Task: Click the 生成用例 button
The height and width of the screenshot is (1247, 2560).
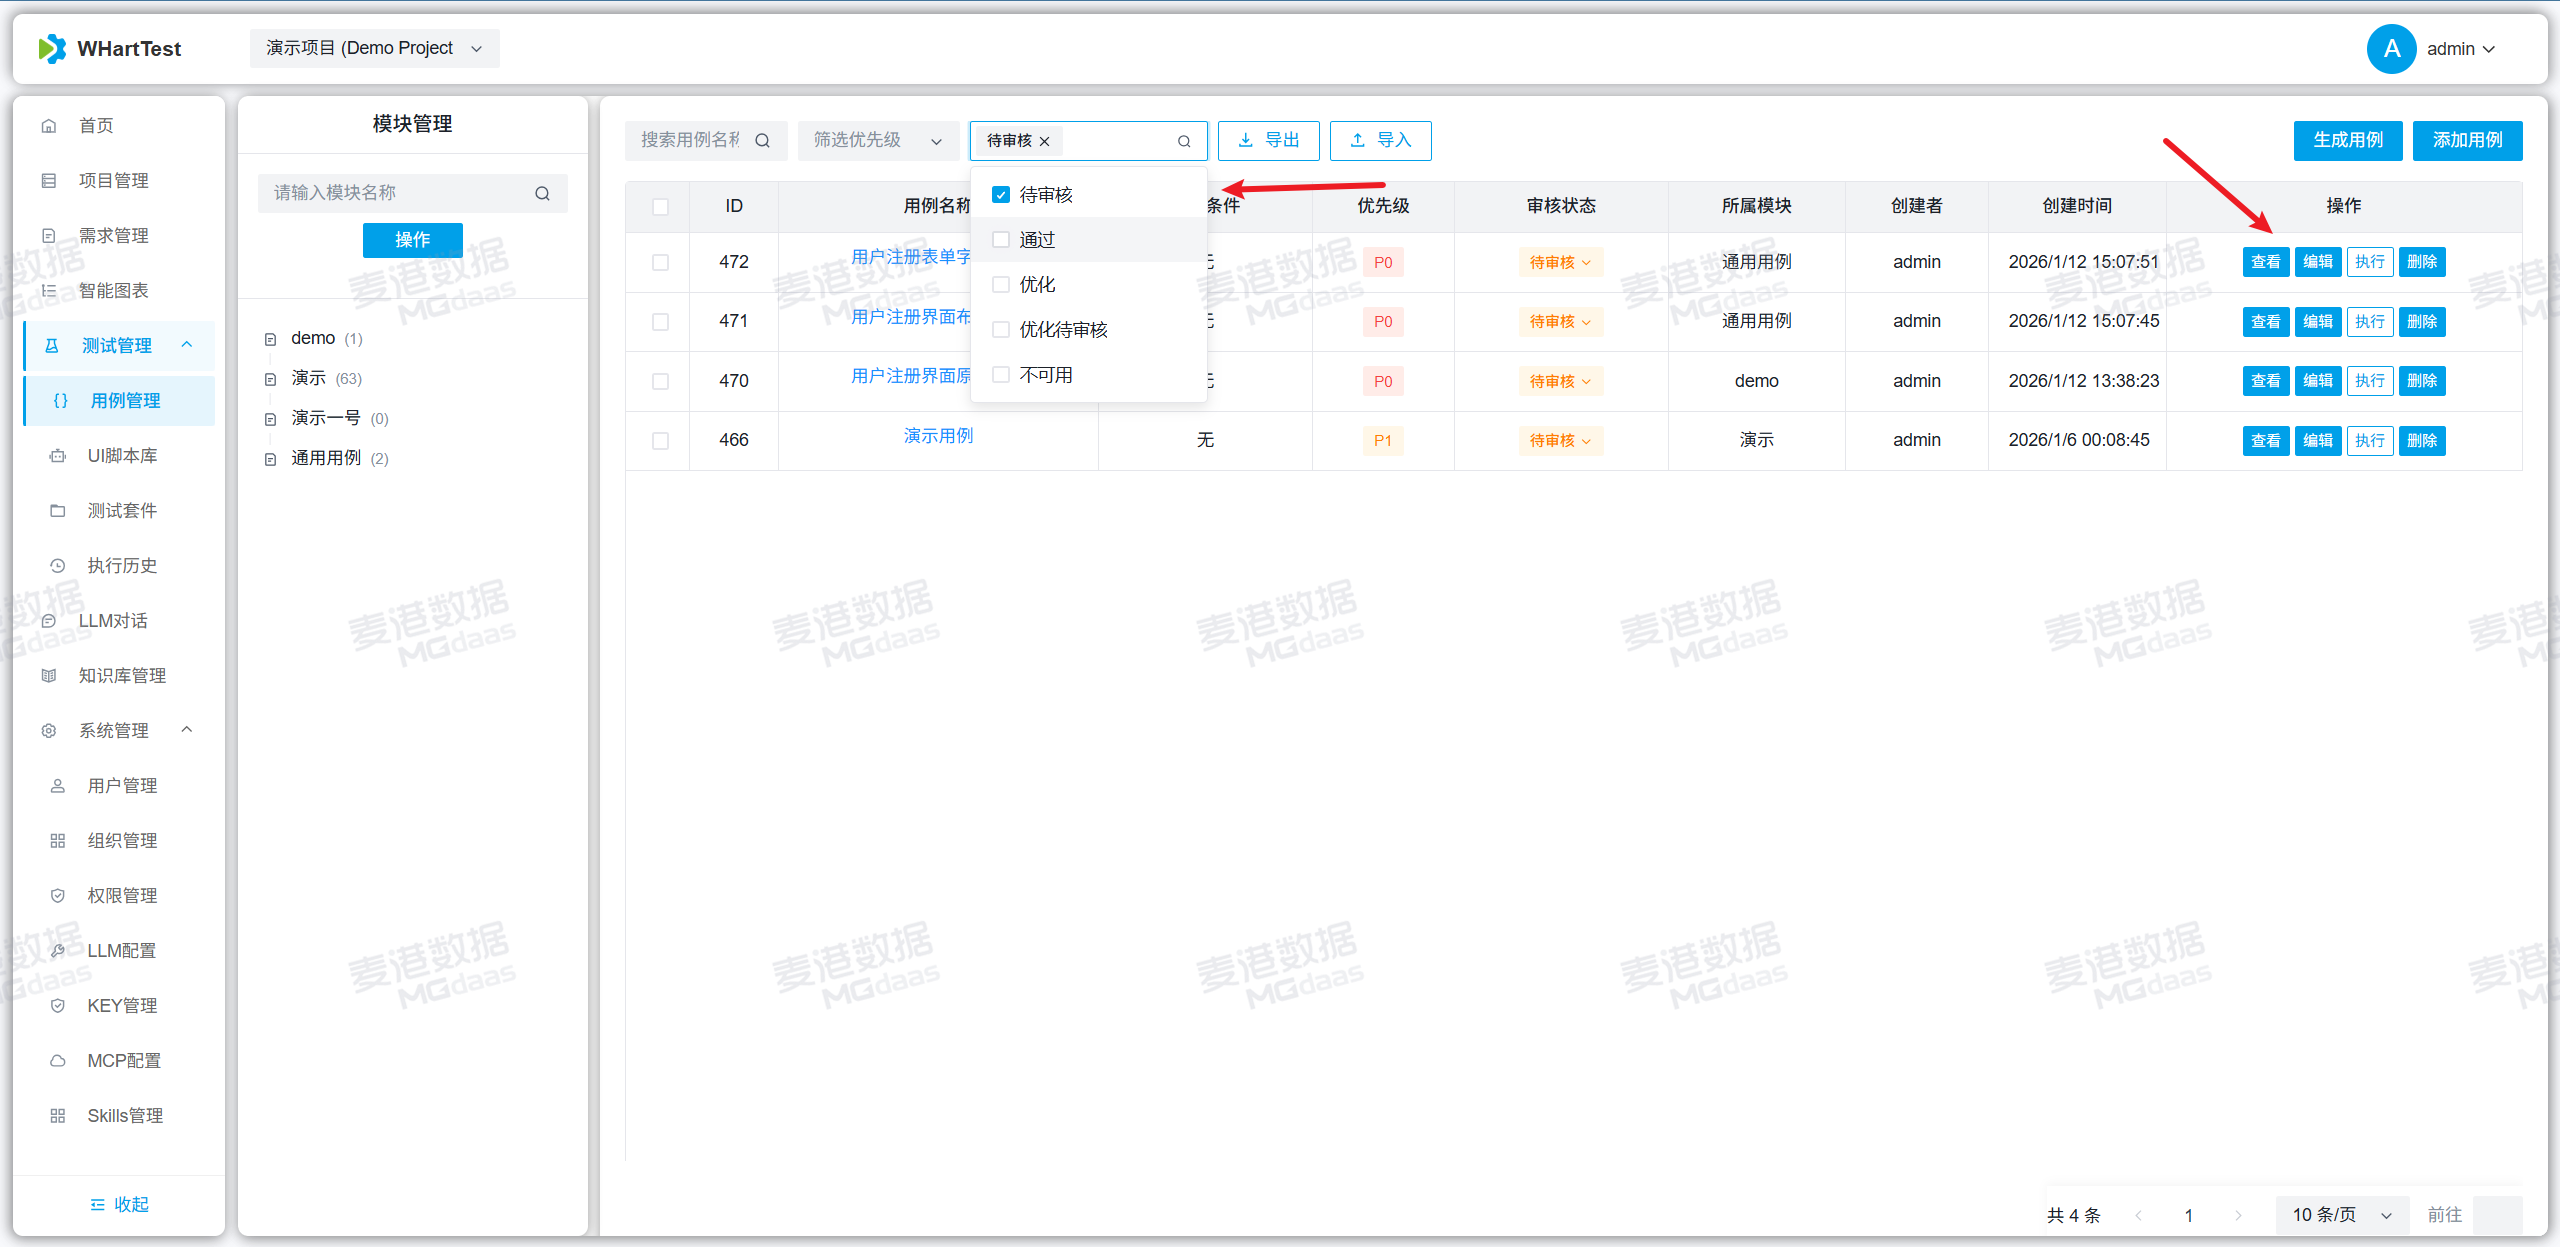Action: point(2347,141)
